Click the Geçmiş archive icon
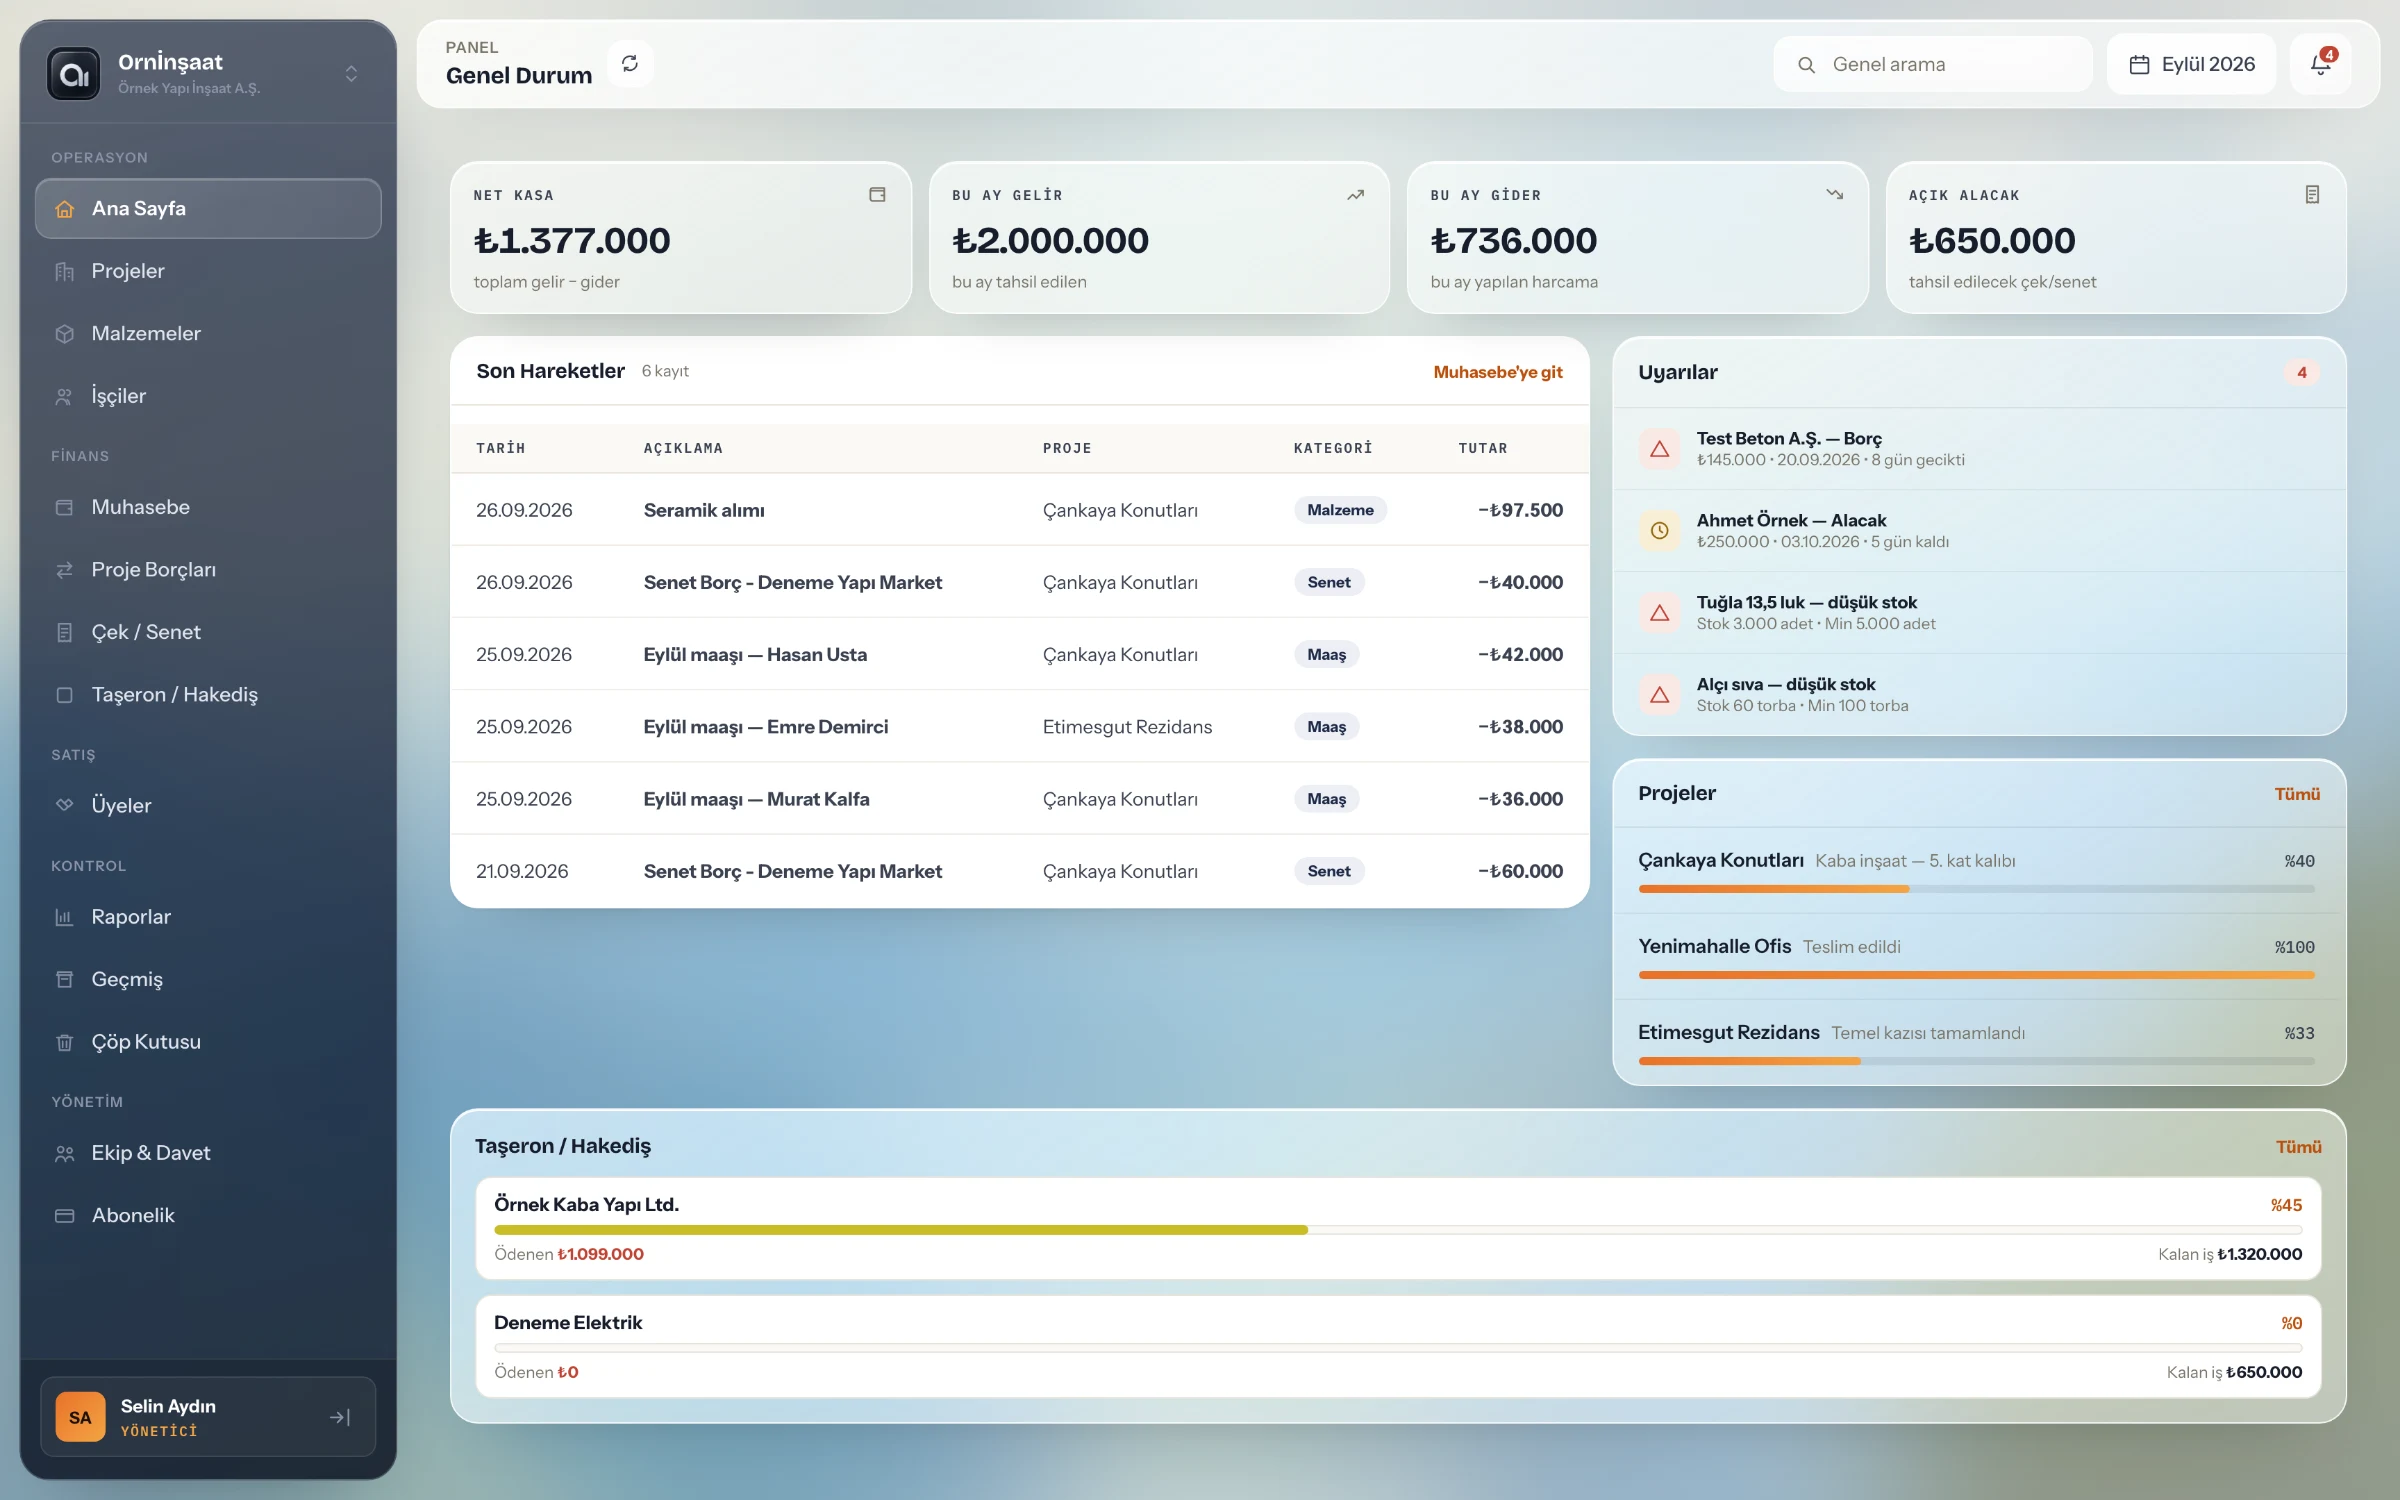The image size is (2400, 1500). coord(65,979)
